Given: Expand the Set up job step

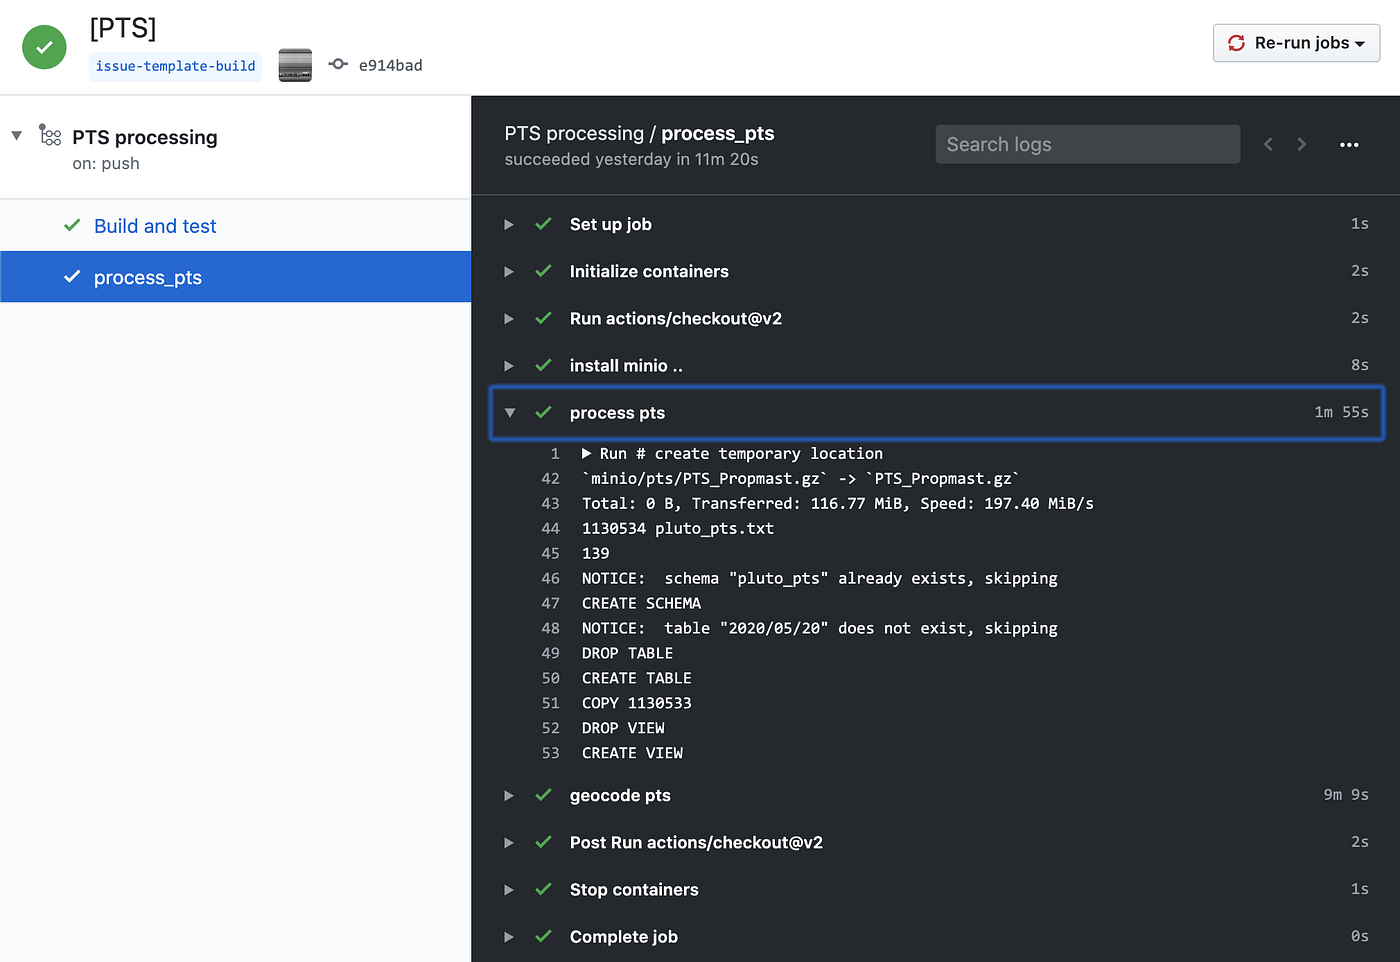Looking at the screenshot, I should [x=509, y=224].
